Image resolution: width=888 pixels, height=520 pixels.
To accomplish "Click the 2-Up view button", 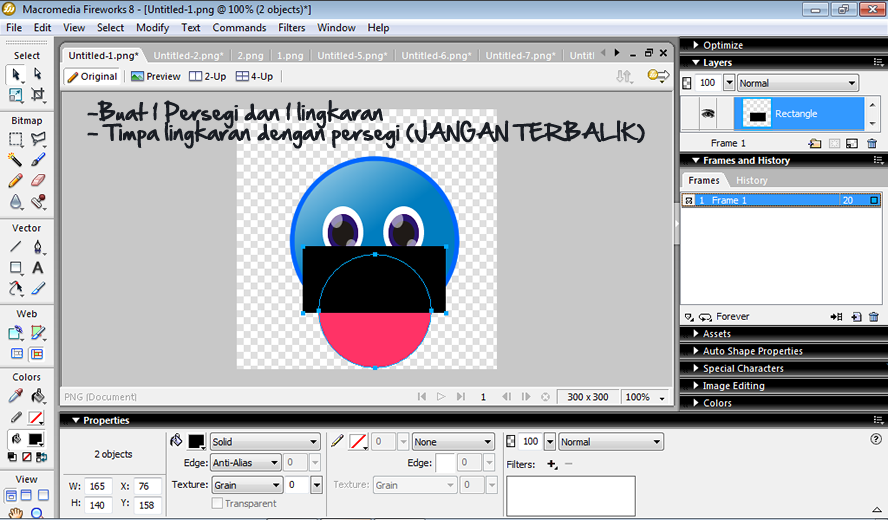I will tap(207, 76).
